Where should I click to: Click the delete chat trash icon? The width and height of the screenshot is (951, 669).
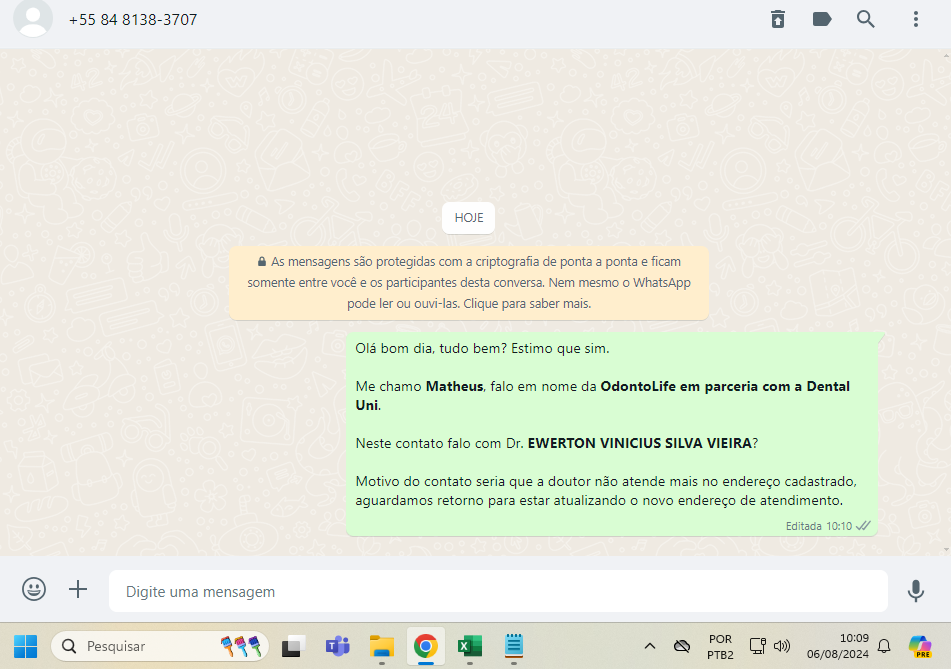778,19
